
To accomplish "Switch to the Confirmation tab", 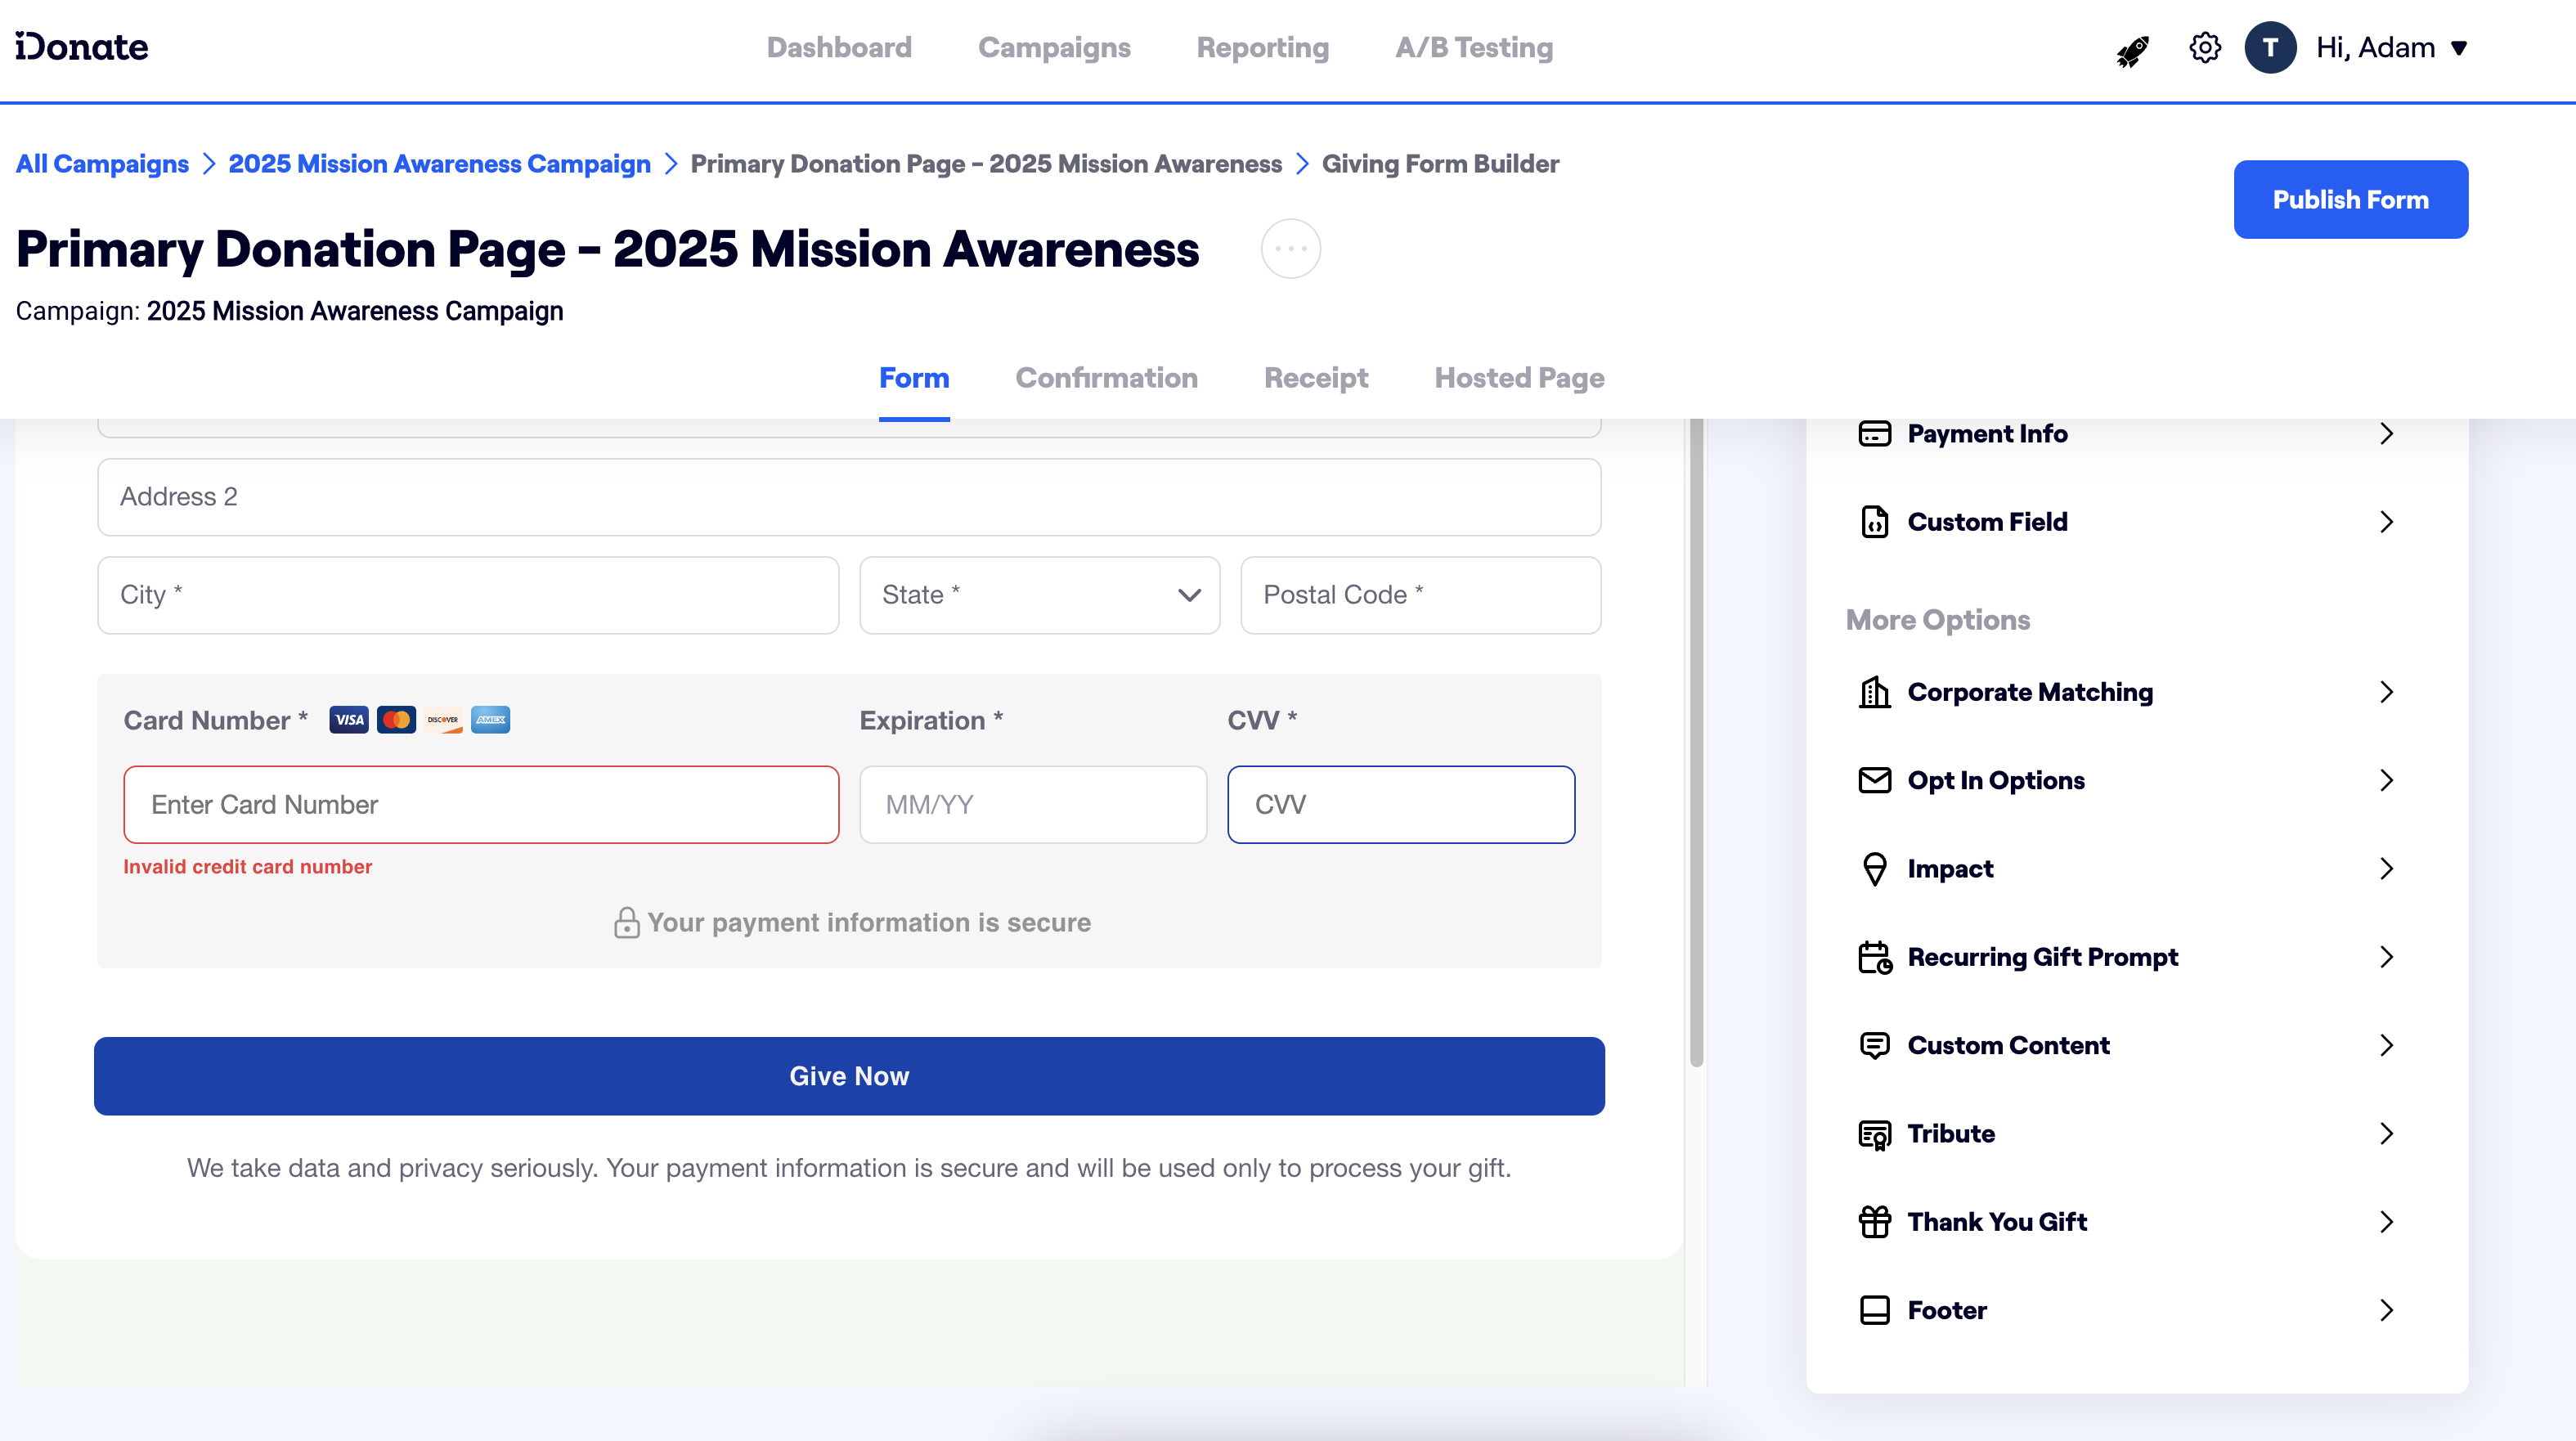I will coord(1106,378).
